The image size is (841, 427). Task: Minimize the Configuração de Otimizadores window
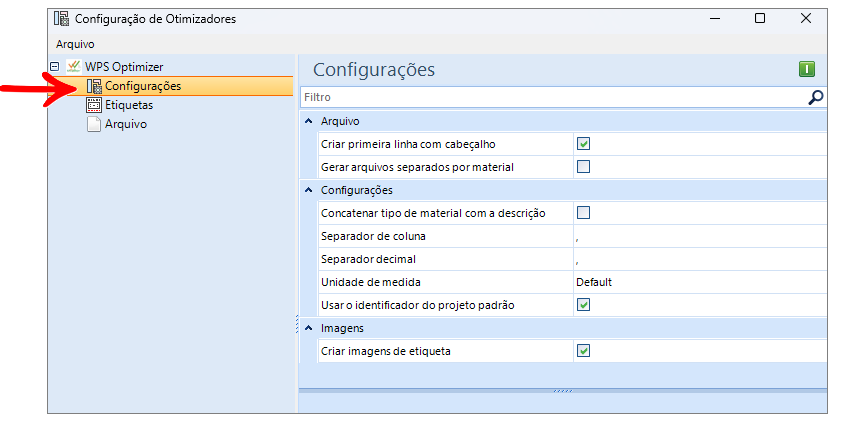pyautogui.click(x=714, y=18)
